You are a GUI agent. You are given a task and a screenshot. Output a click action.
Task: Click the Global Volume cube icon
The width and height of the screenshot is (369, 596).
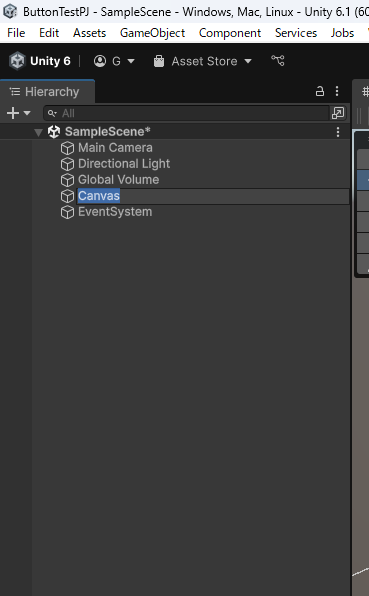pyautogui.click(x=67, y=180)
